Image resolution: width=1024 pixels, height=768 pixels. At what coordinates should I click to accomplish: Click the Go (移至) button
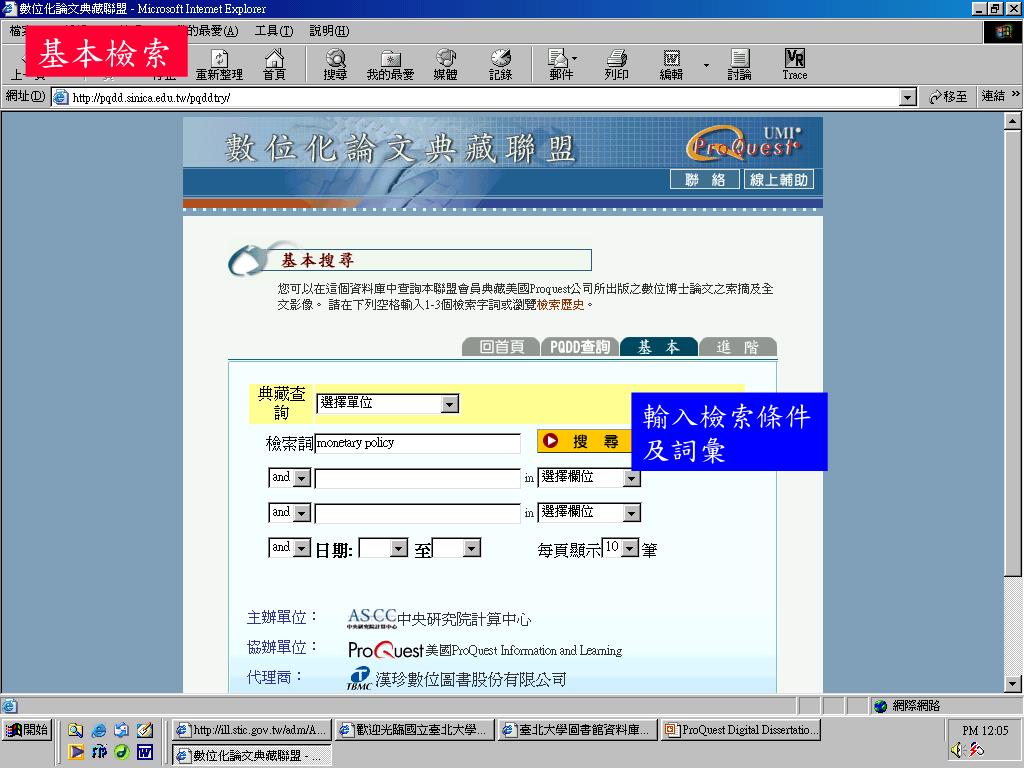coord(948,97)
